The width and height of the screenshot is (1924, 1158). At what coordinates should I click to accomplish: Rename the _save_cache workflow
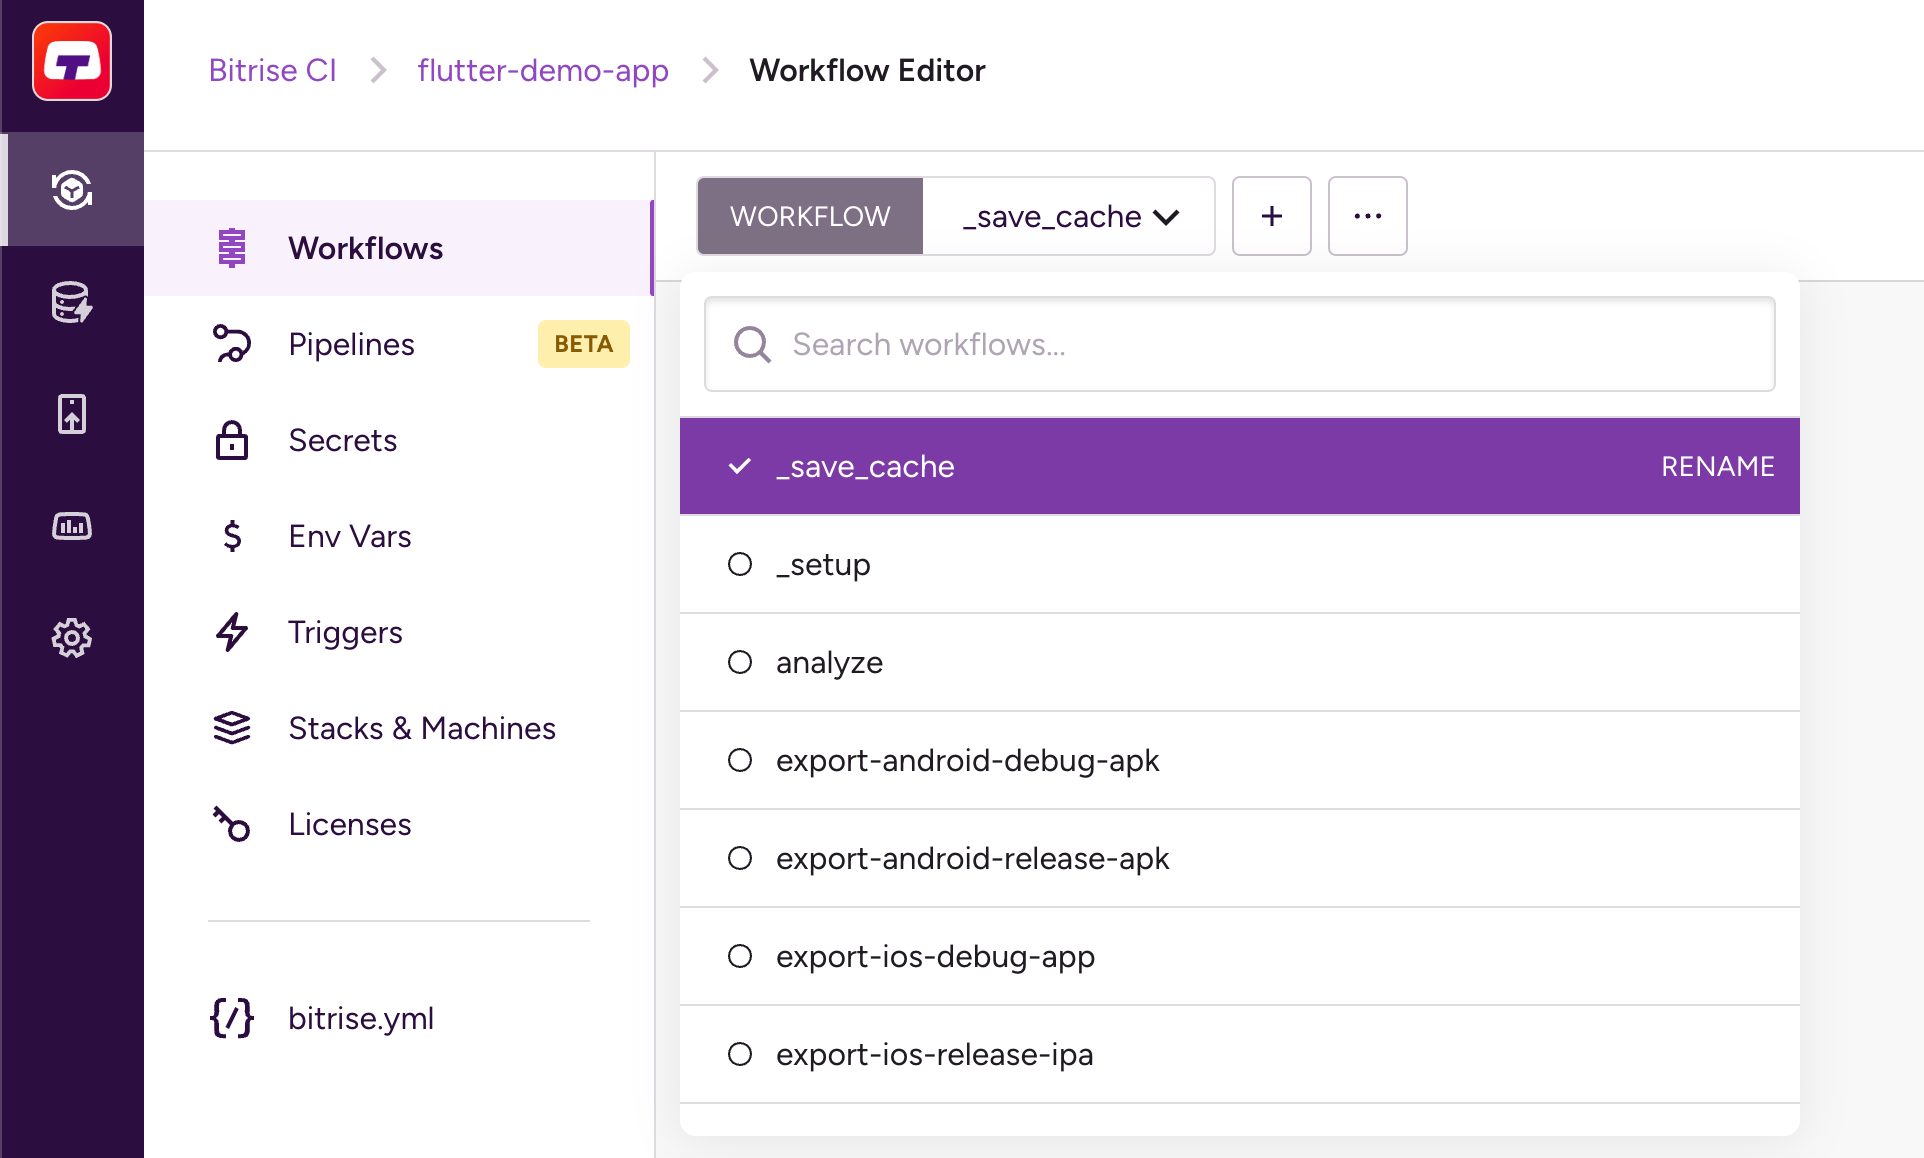point(1717,466)
